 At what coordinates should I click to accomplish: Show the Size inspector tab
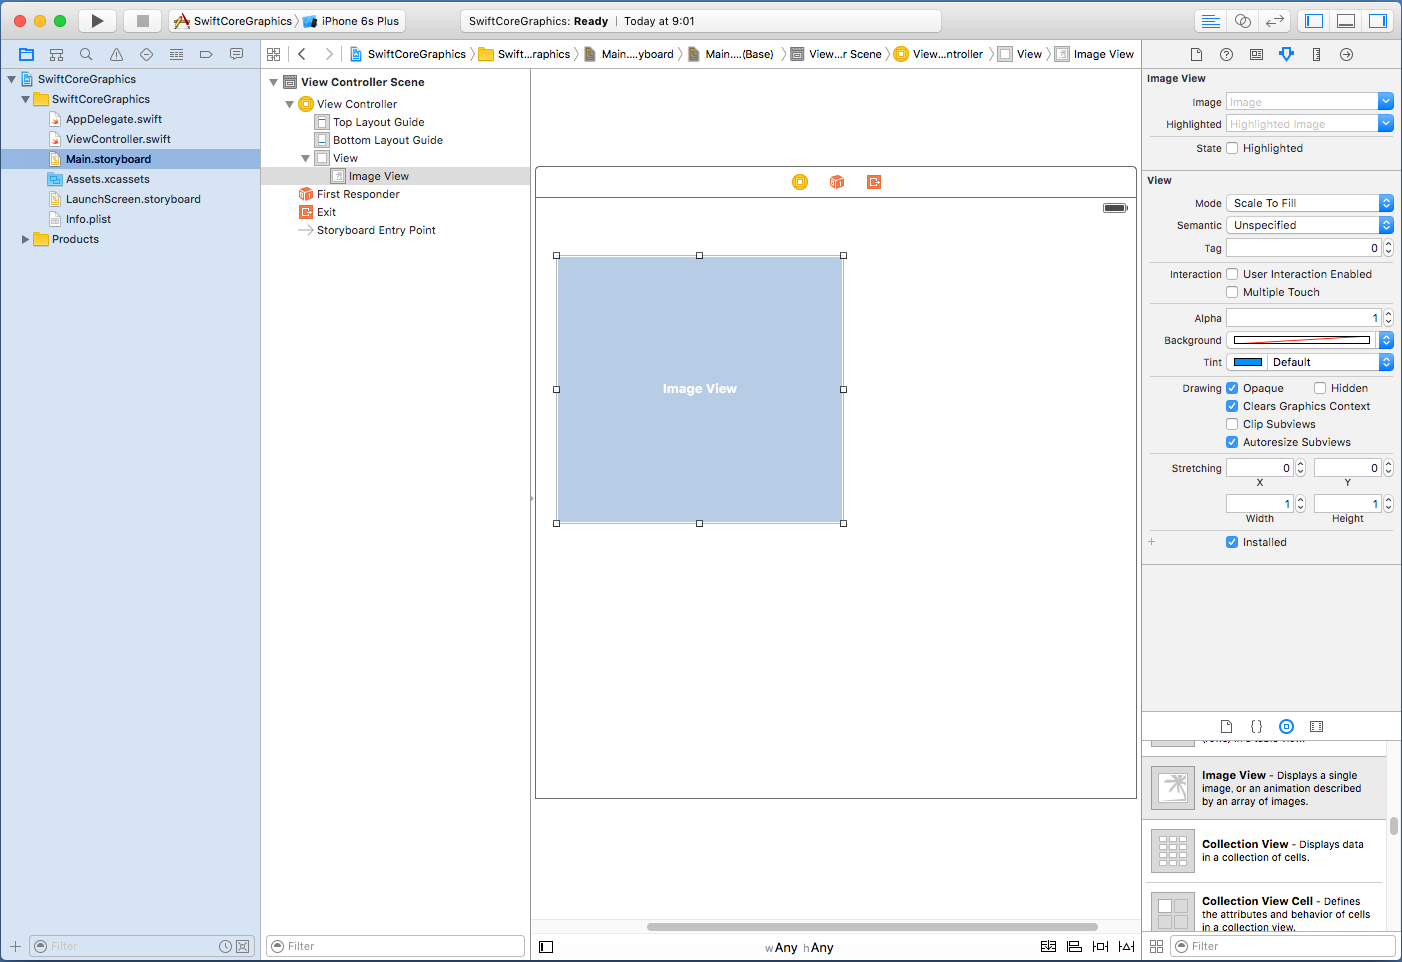(1316, 54)
